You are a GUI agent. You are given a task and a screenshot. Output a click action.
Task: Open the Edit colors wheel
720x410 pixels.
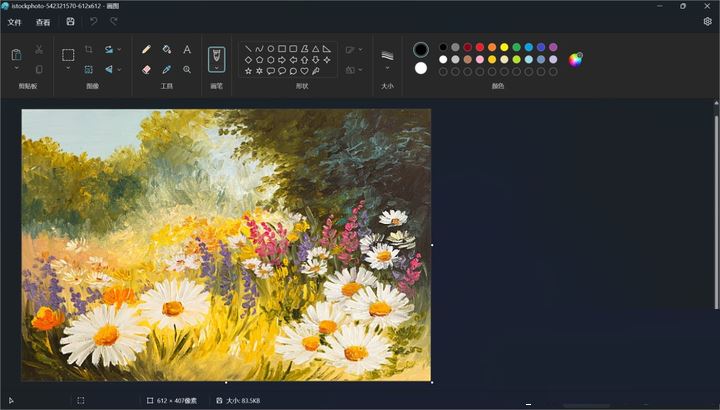(x=575, y=59)
